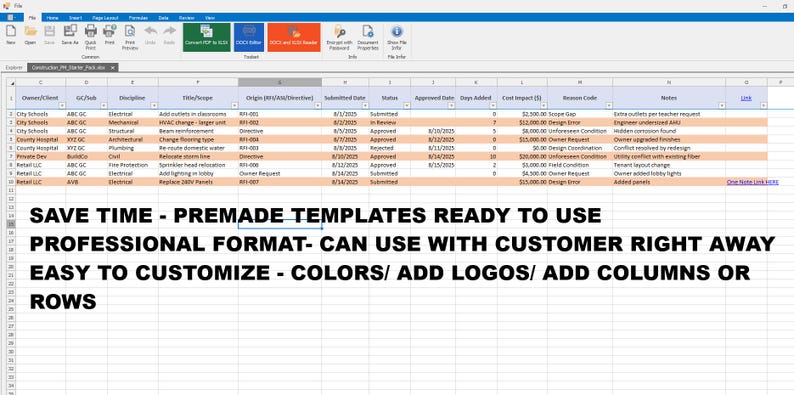794x395 pixels.
Task: Click the 'BuildCo' GC/Sub cell
Action: click(x=86, y=156)
